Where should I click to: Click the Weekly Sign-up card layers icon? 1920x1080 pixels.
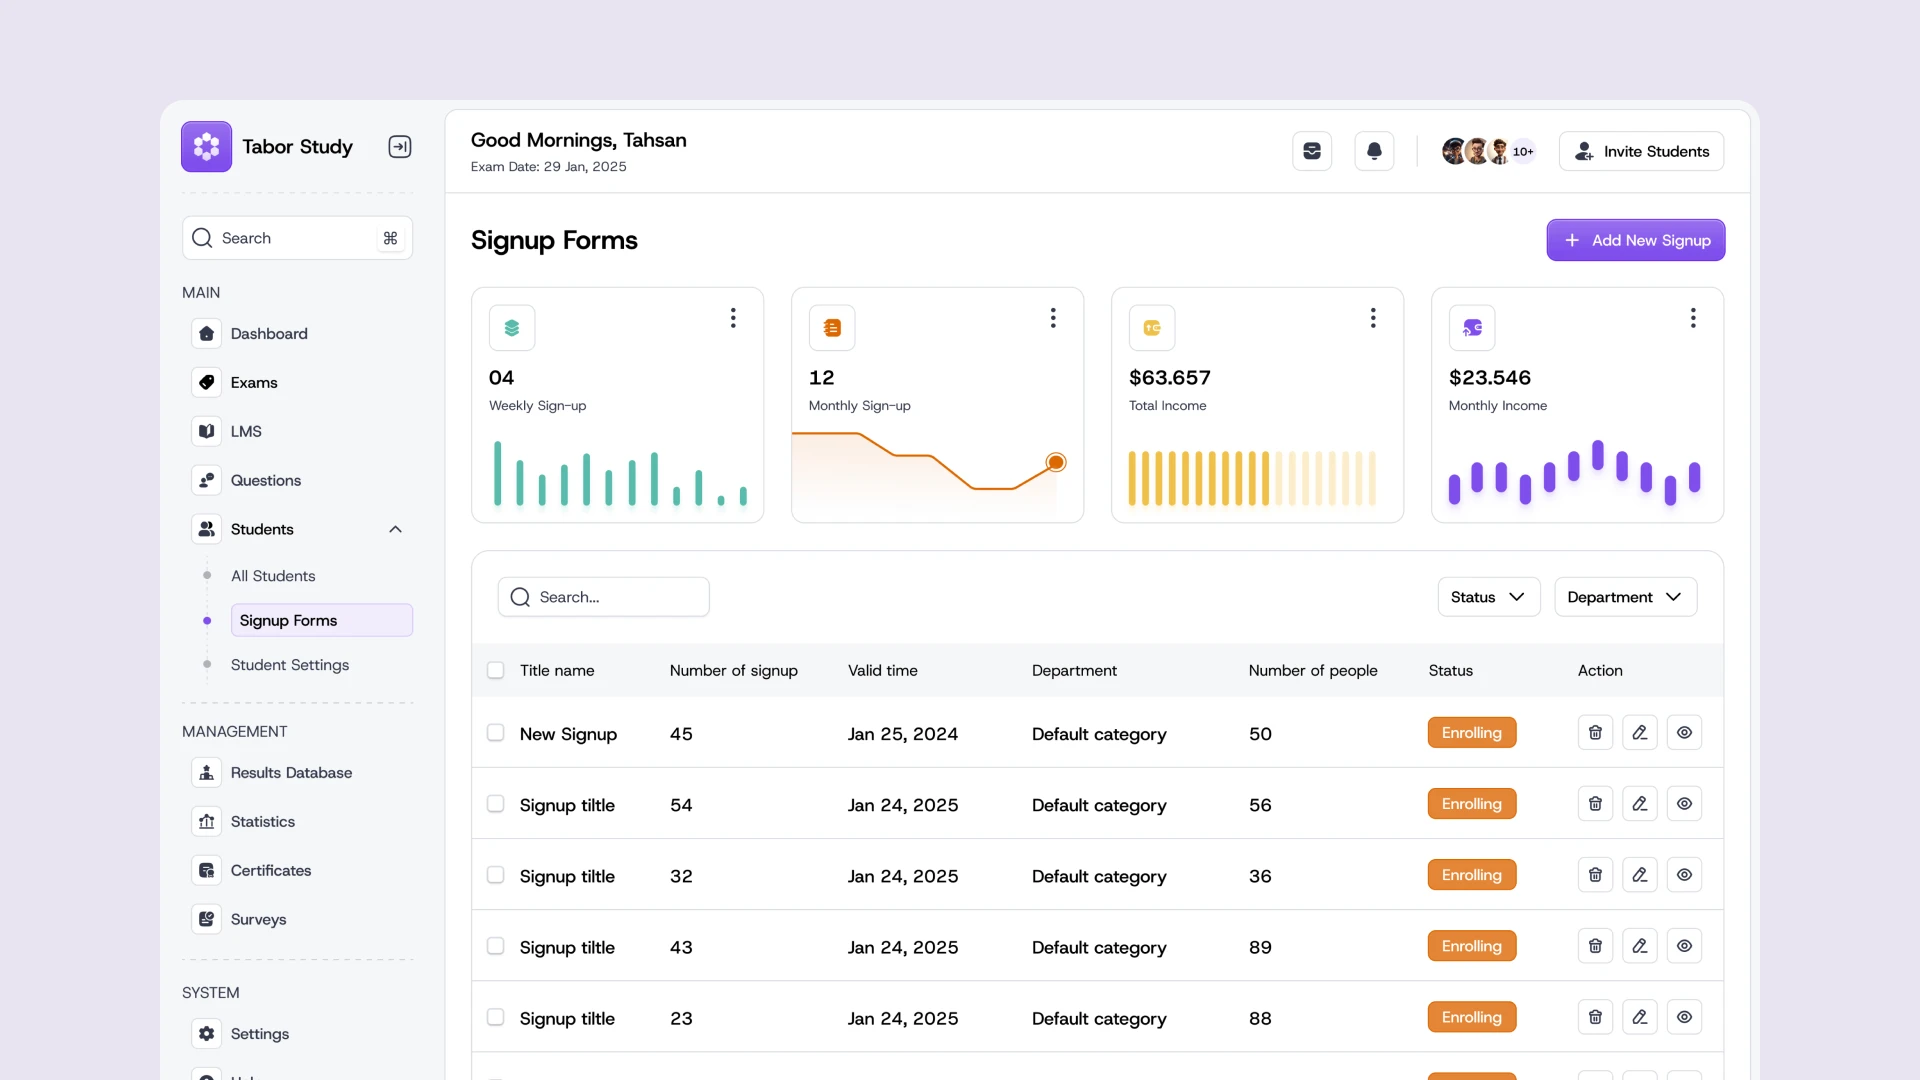coord(512,328)
